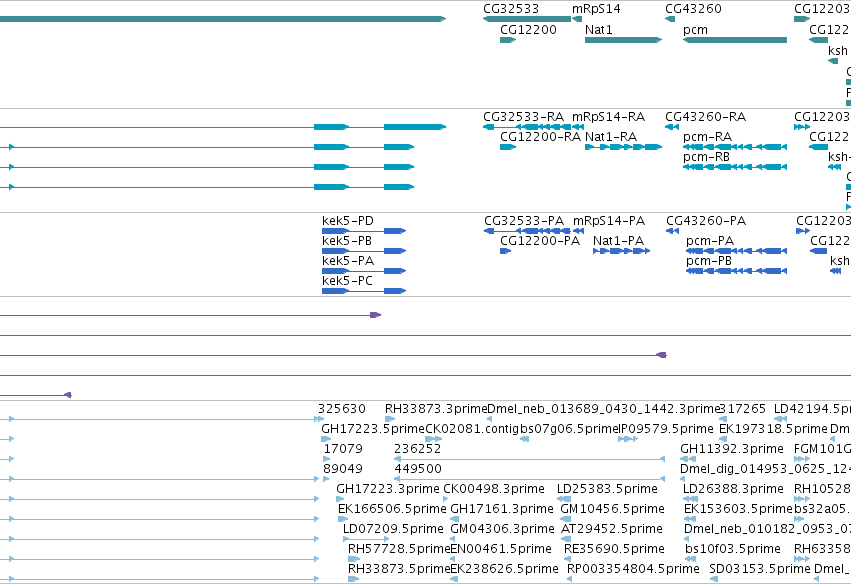Click the RH33873.3prime EST label

click(x=436, y=409)
